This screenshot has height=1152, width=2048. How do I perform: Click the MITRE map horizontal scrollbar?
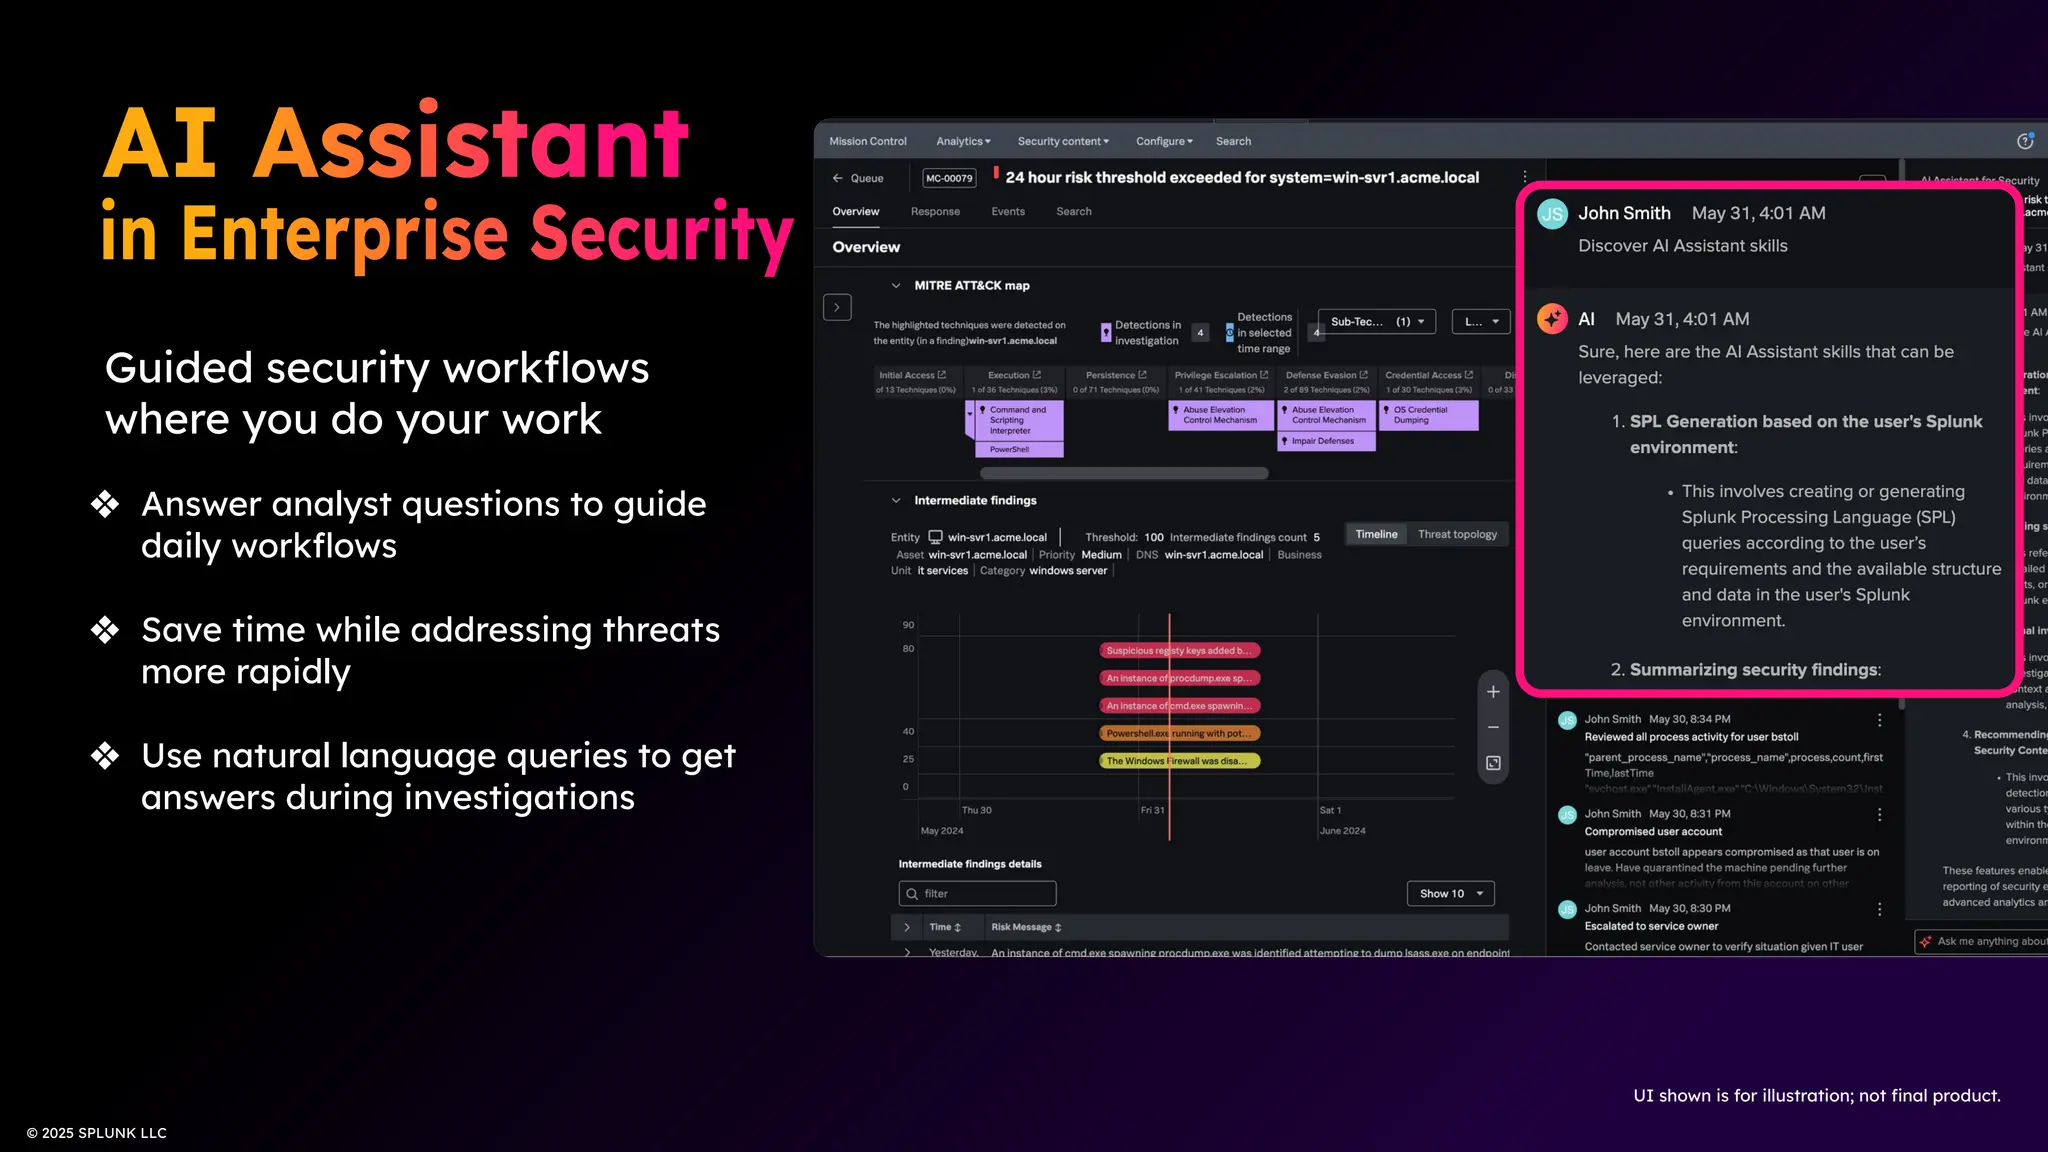[x=1124, y=473]
